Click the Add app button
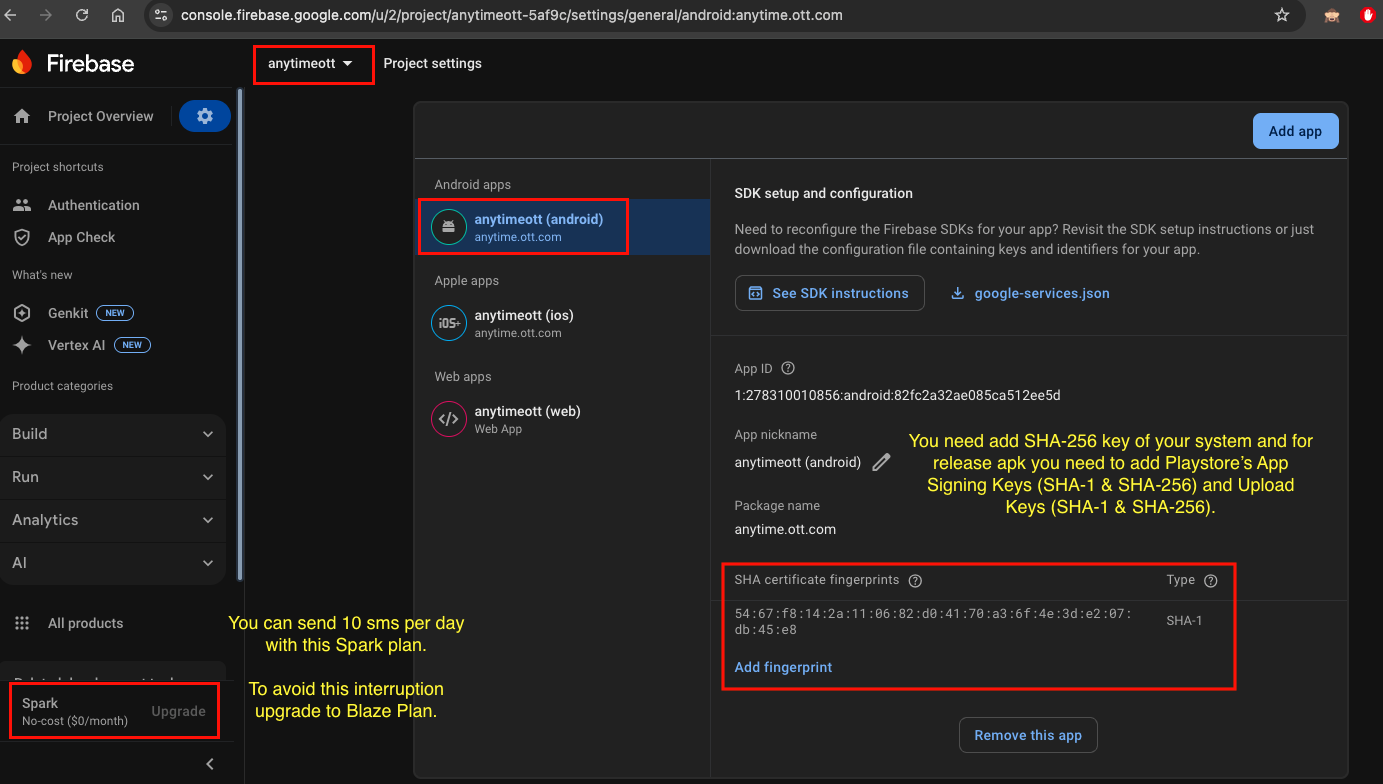 point(1295,131)
